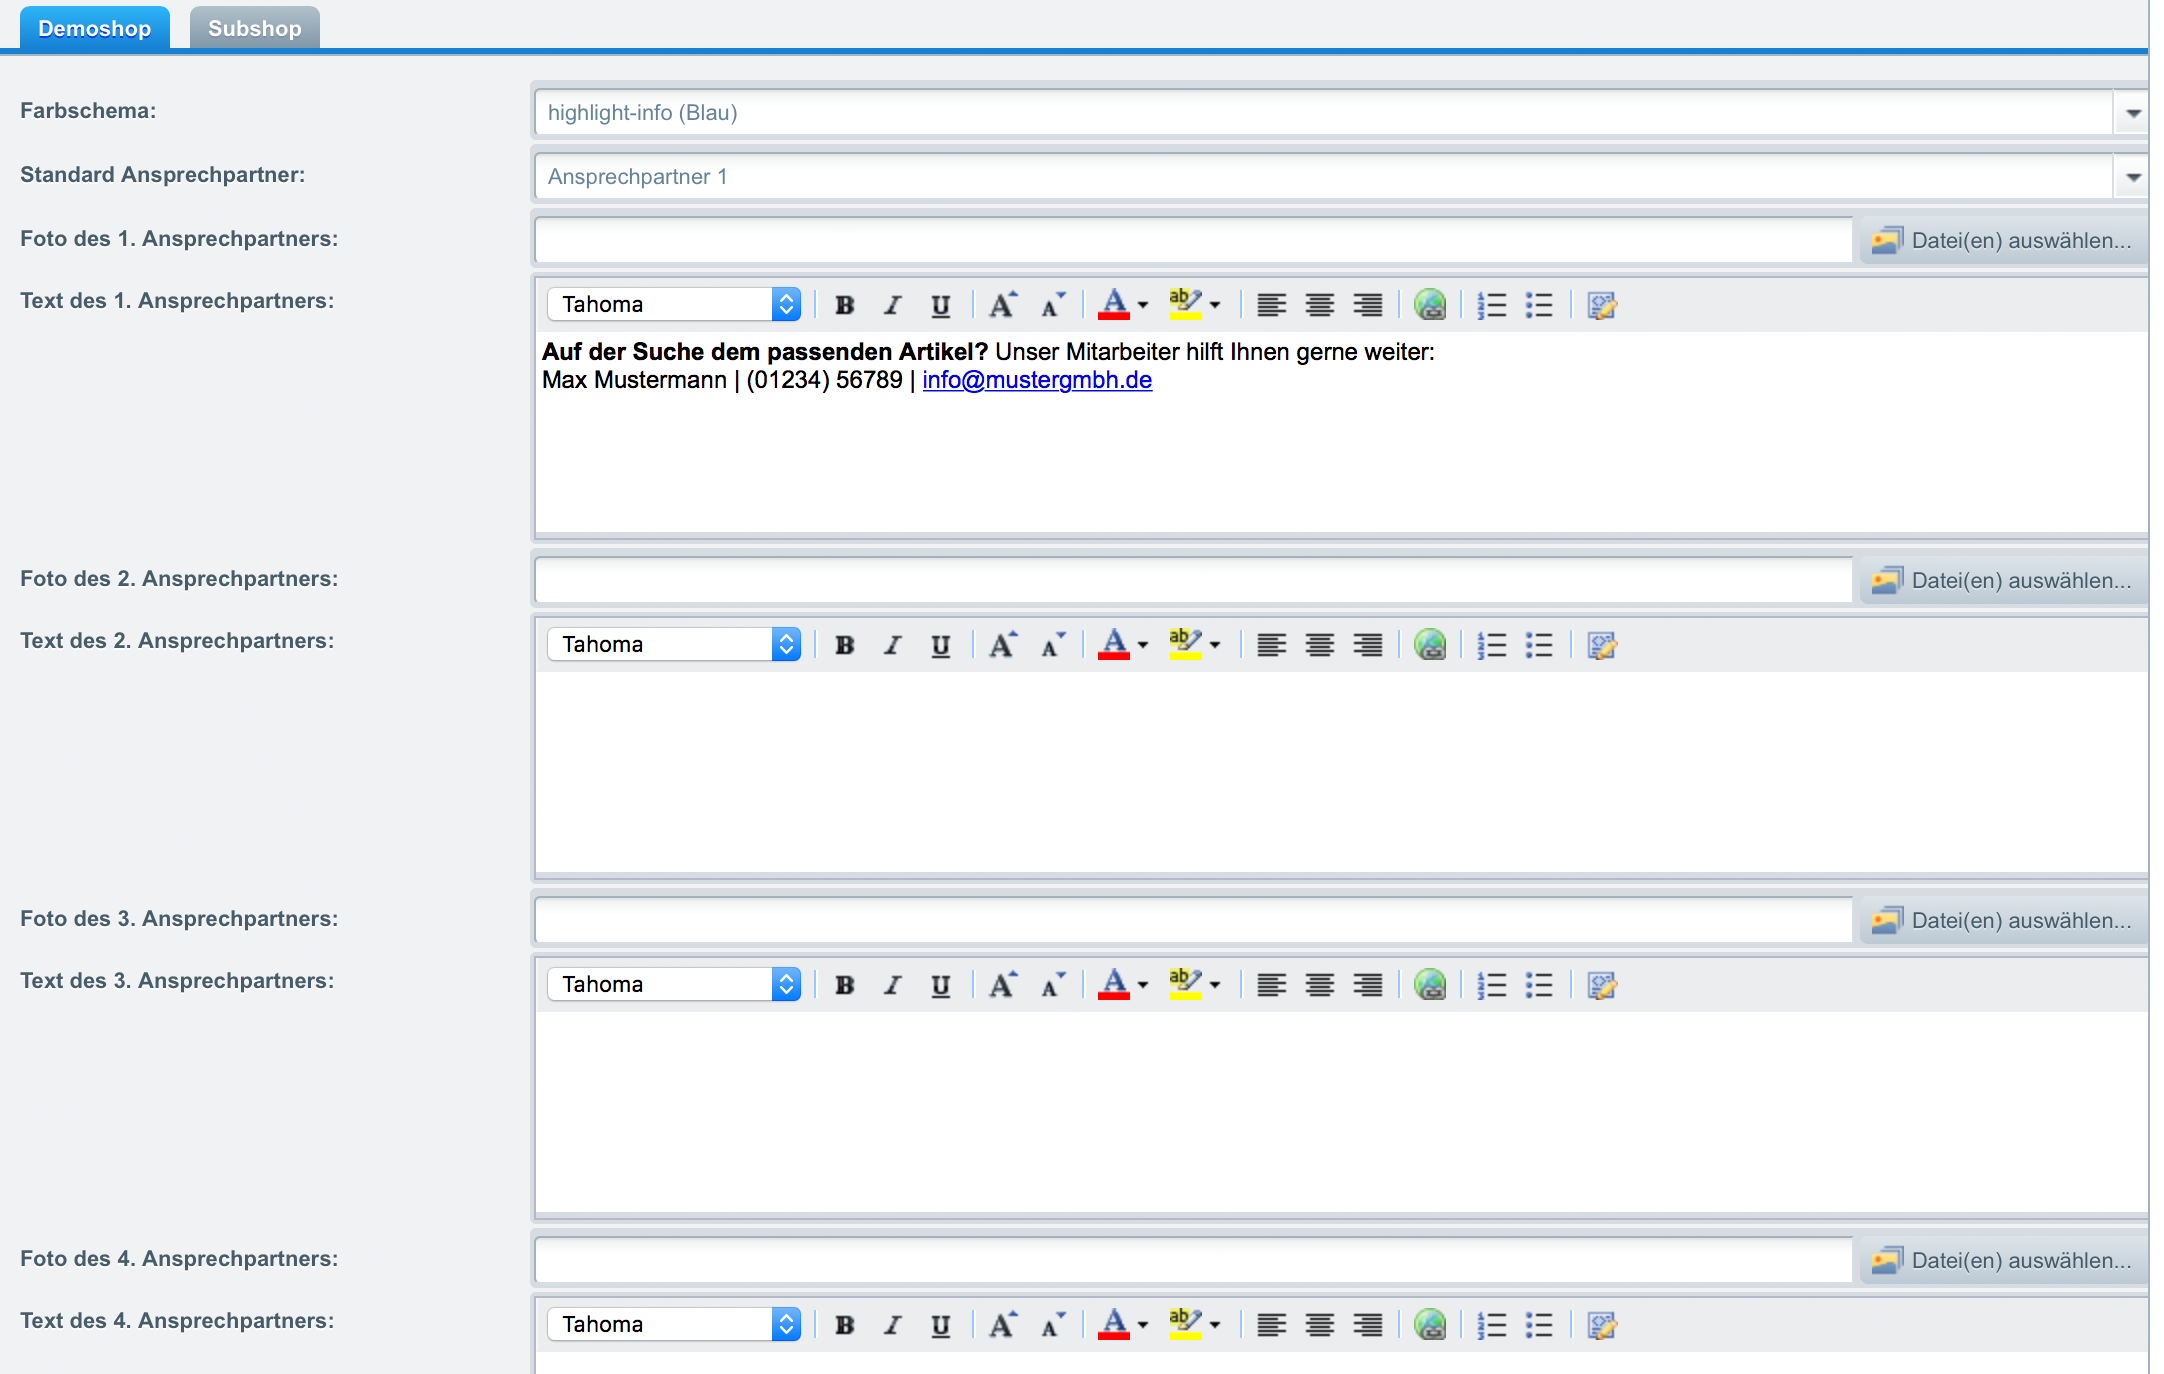Click the Ansprechpartner 1 combo field

1323,177
